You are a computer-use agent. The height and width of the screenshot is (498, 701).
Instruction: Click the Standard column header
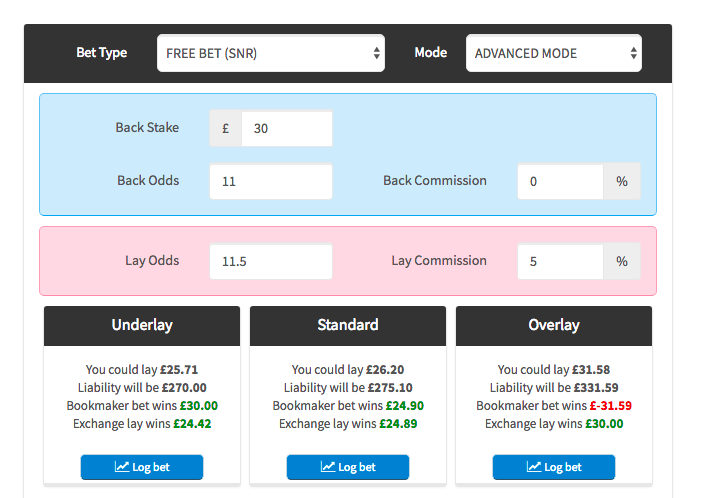(348, 325)
